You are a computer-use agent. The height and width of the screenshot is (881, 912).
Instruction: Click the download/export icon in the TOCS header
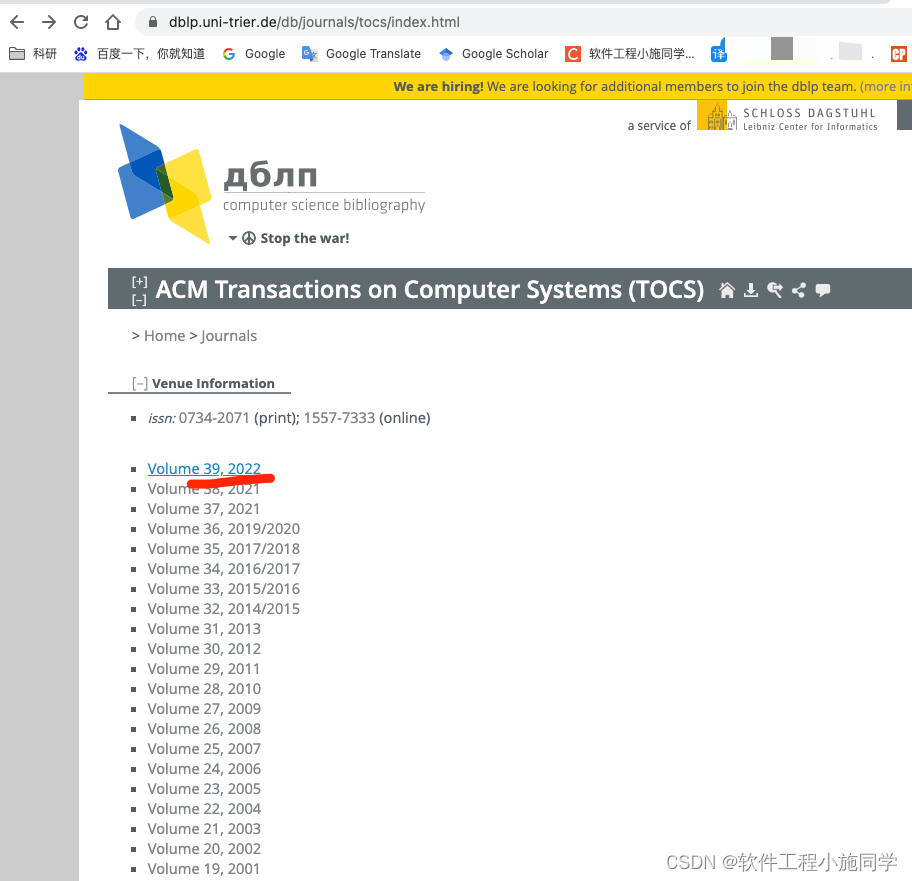(751, 290)
